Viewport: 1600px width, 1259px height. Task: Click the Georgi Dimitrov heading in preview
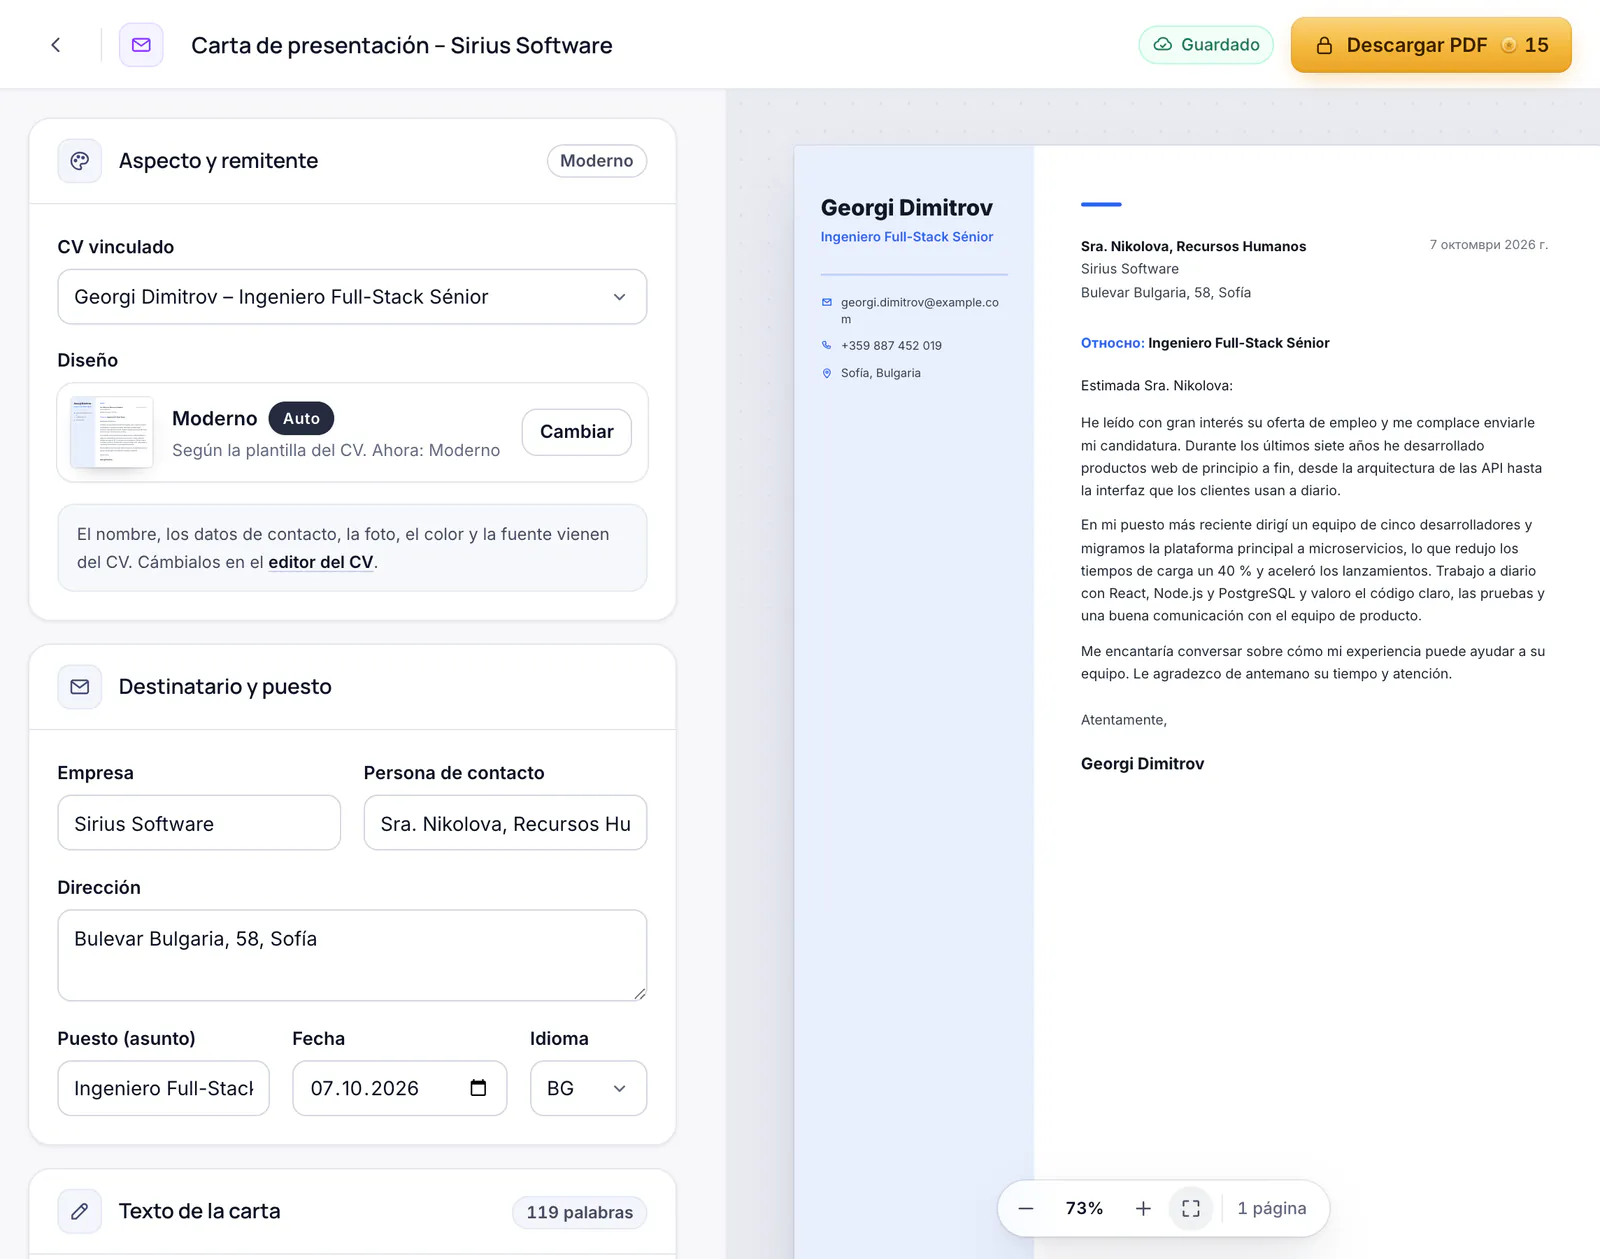907,207
